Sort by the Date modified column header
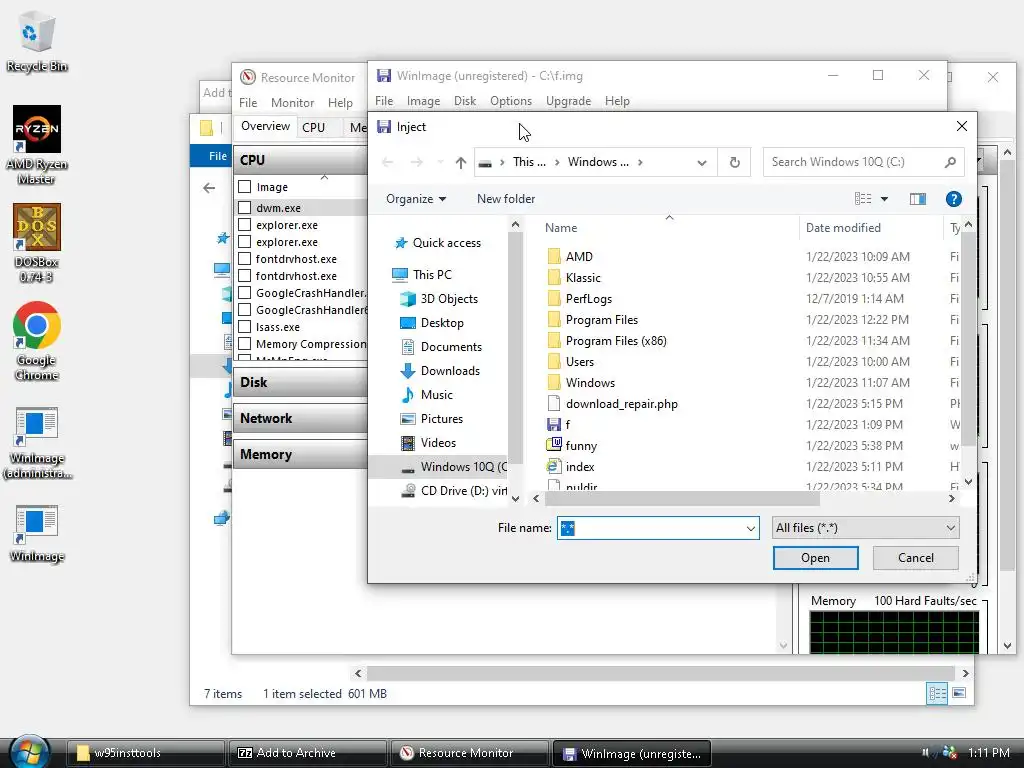The image size is (1024, 768). point(843,228)
